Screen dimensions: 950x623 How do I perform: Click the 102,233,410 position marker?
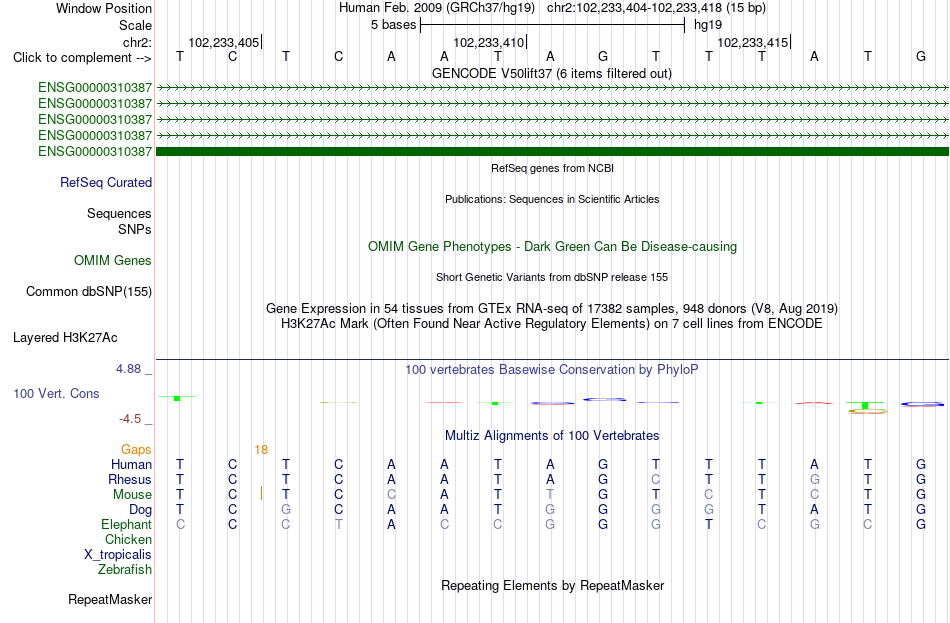coord(490,42)
